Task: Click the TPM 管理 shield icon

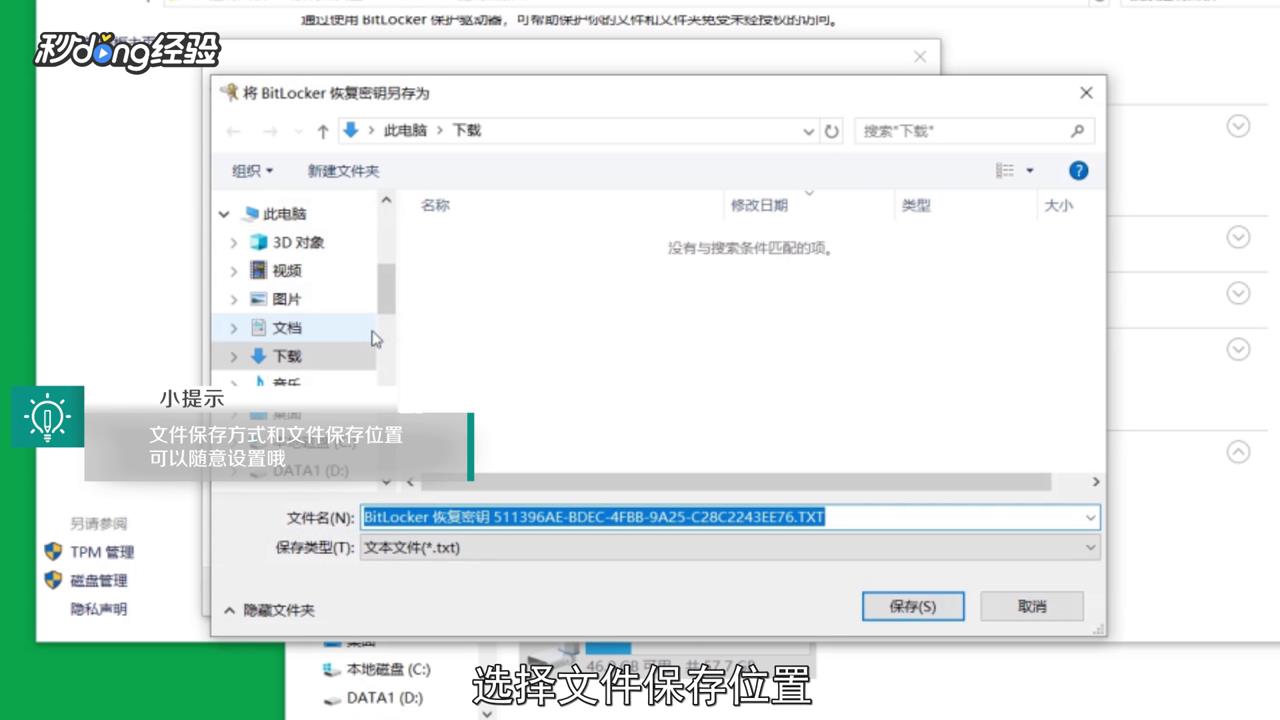Action: click(53, 552)
